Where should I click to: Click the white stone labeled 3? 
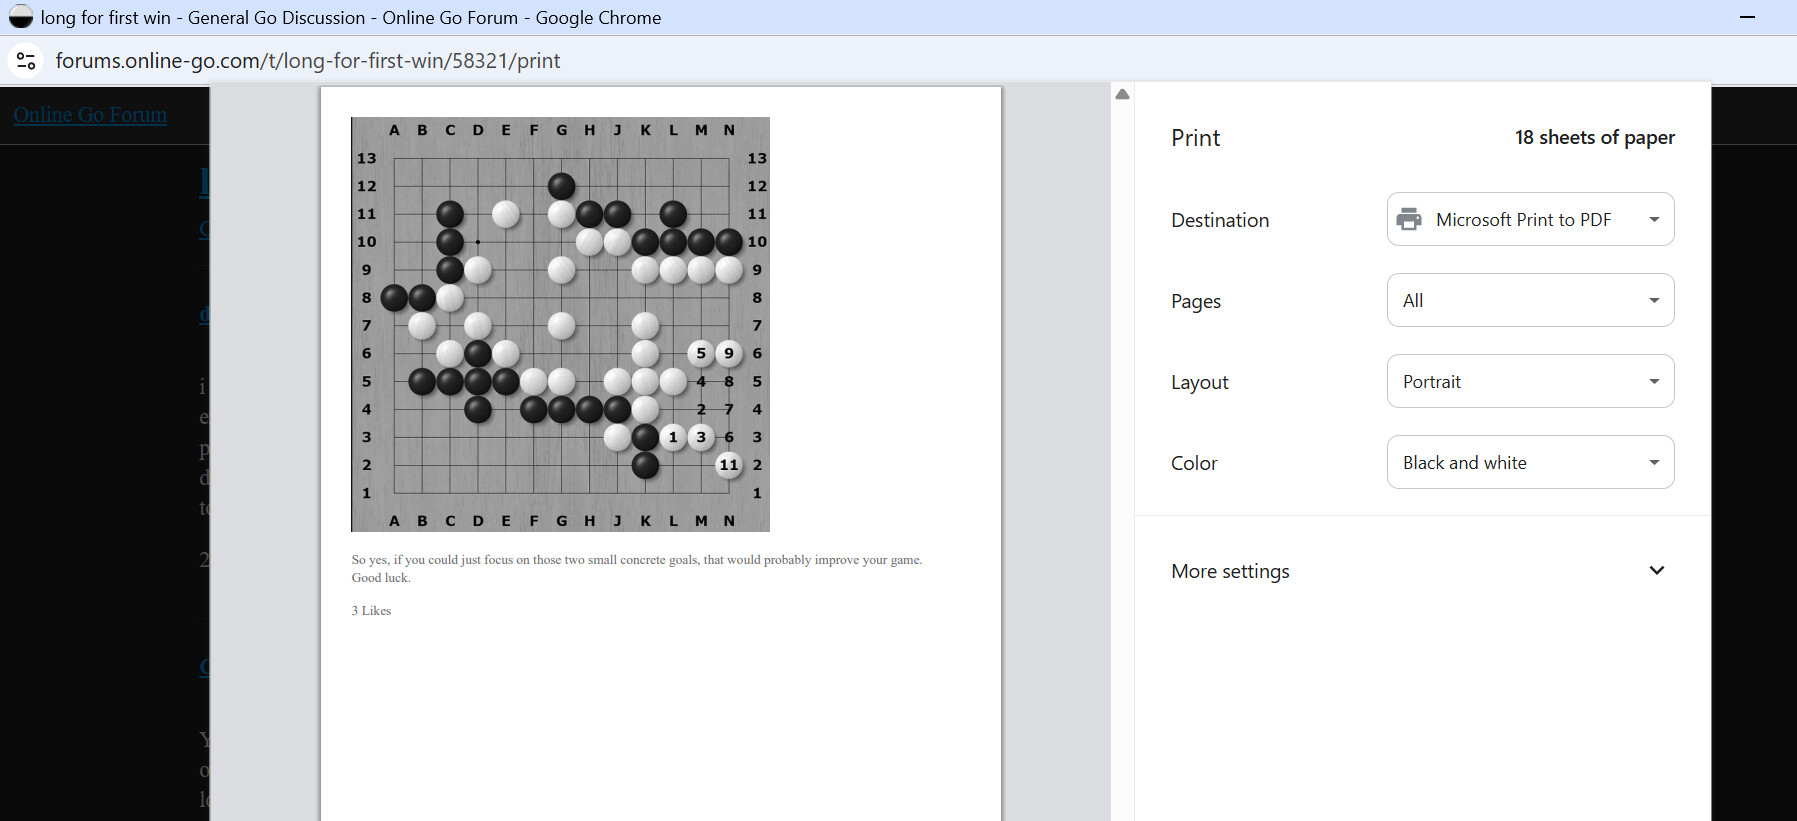(x=701, y=437)
